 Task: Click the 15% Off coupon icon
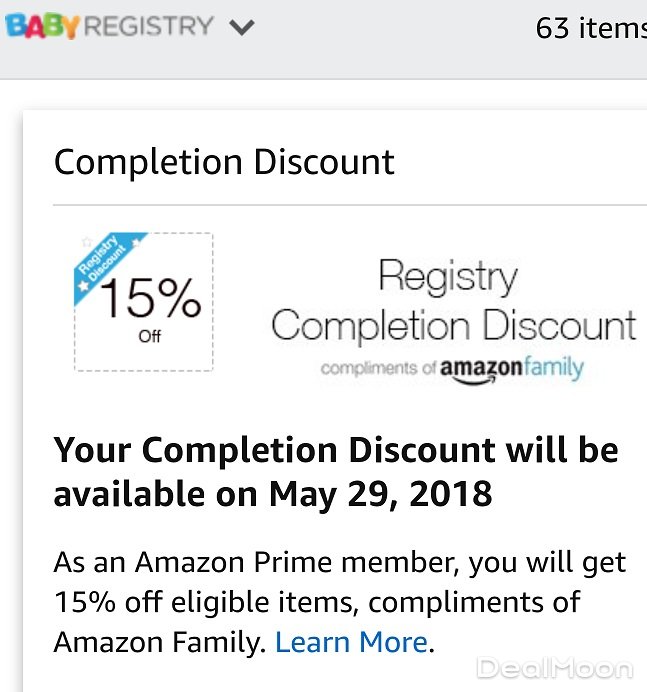(x=144, y=302)
